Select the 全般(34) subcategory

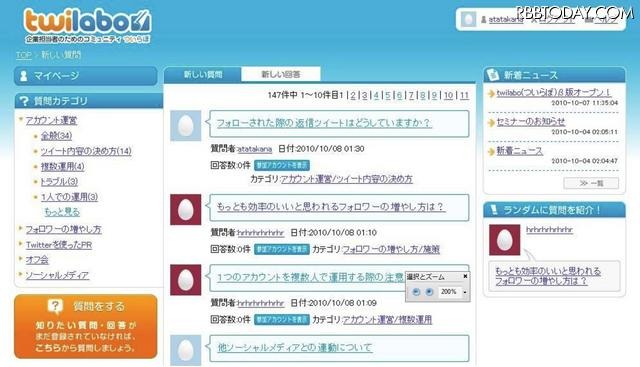coord(56,136)
